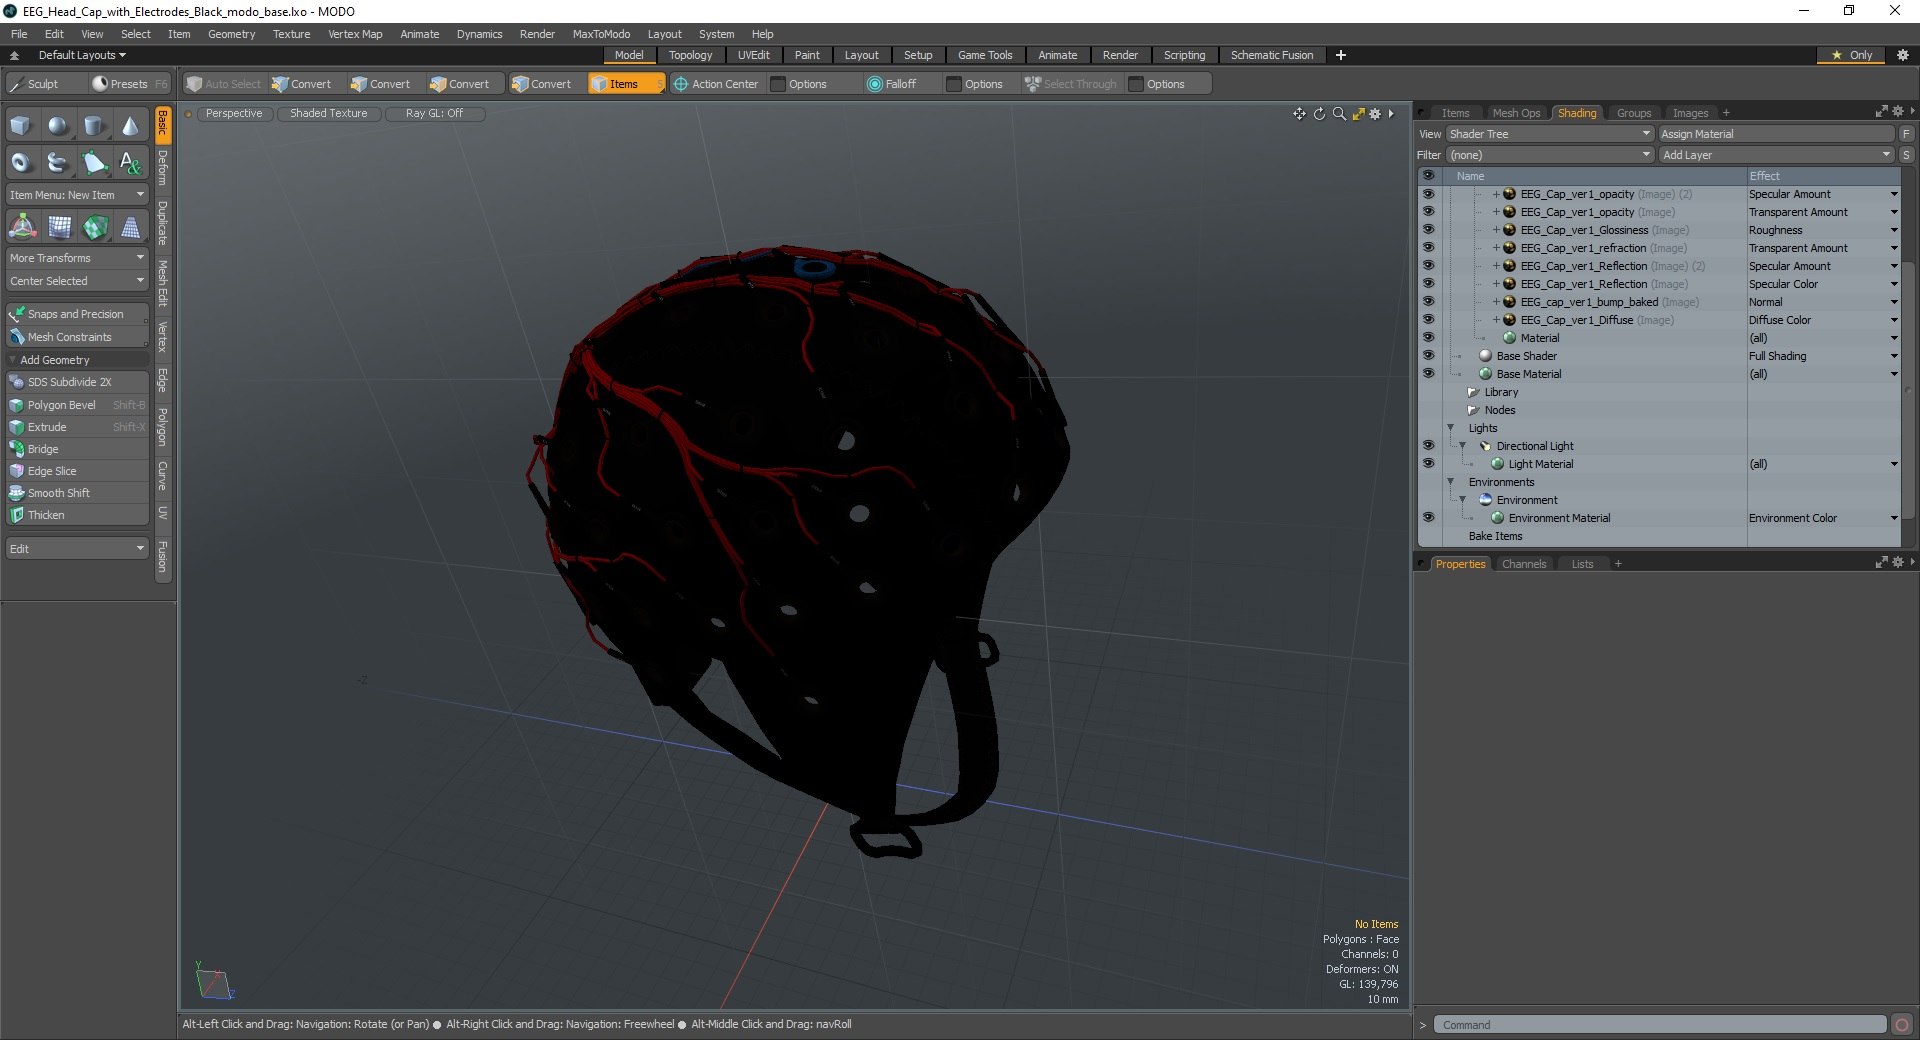Toggle visibility of Directional Light
This screenshot has width=1920, height=1040.
click(x=1428, y=446)
